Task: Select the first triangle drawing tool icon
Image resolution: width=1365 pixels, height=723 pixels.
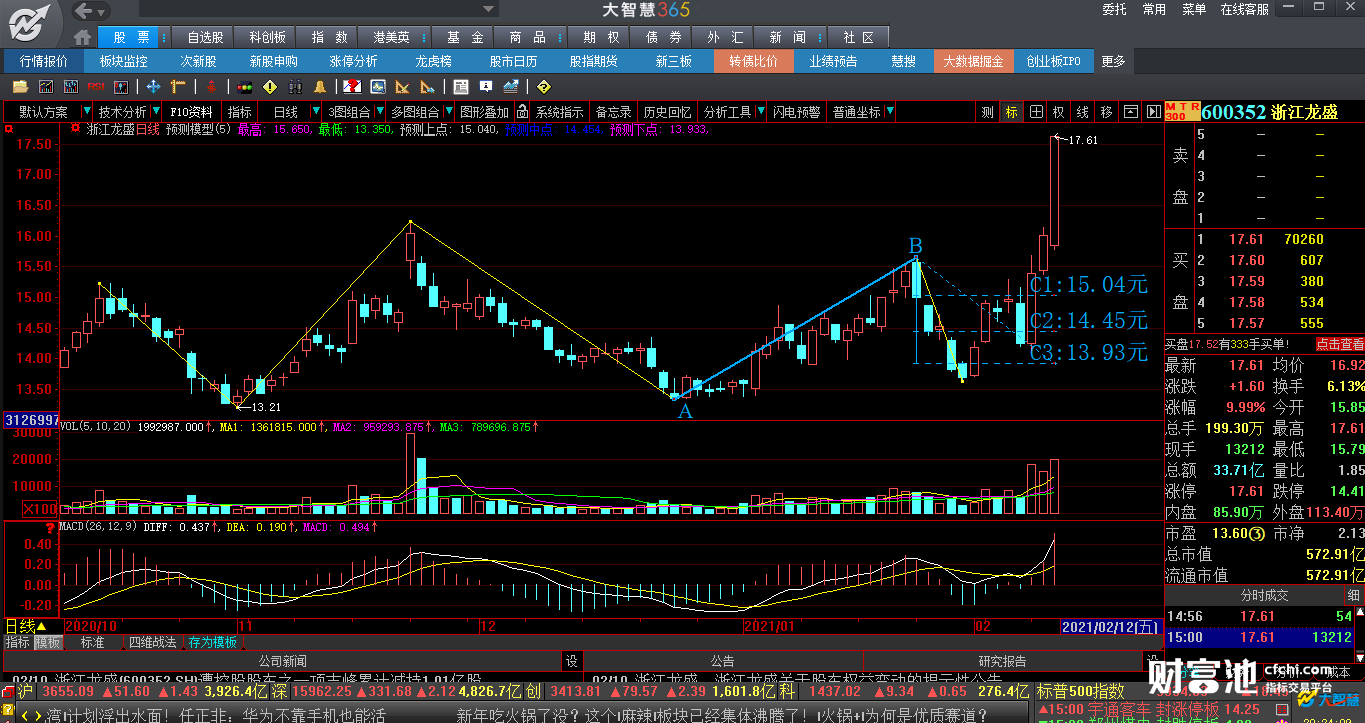Action: tap(402, 87)
